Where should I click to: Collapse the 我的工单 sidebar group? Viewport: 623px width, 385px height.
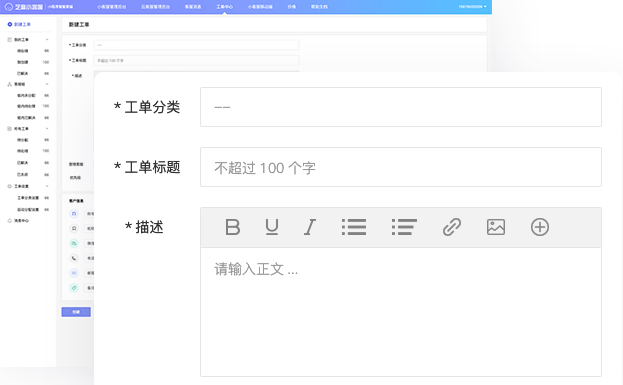click(x=47, y=40)
